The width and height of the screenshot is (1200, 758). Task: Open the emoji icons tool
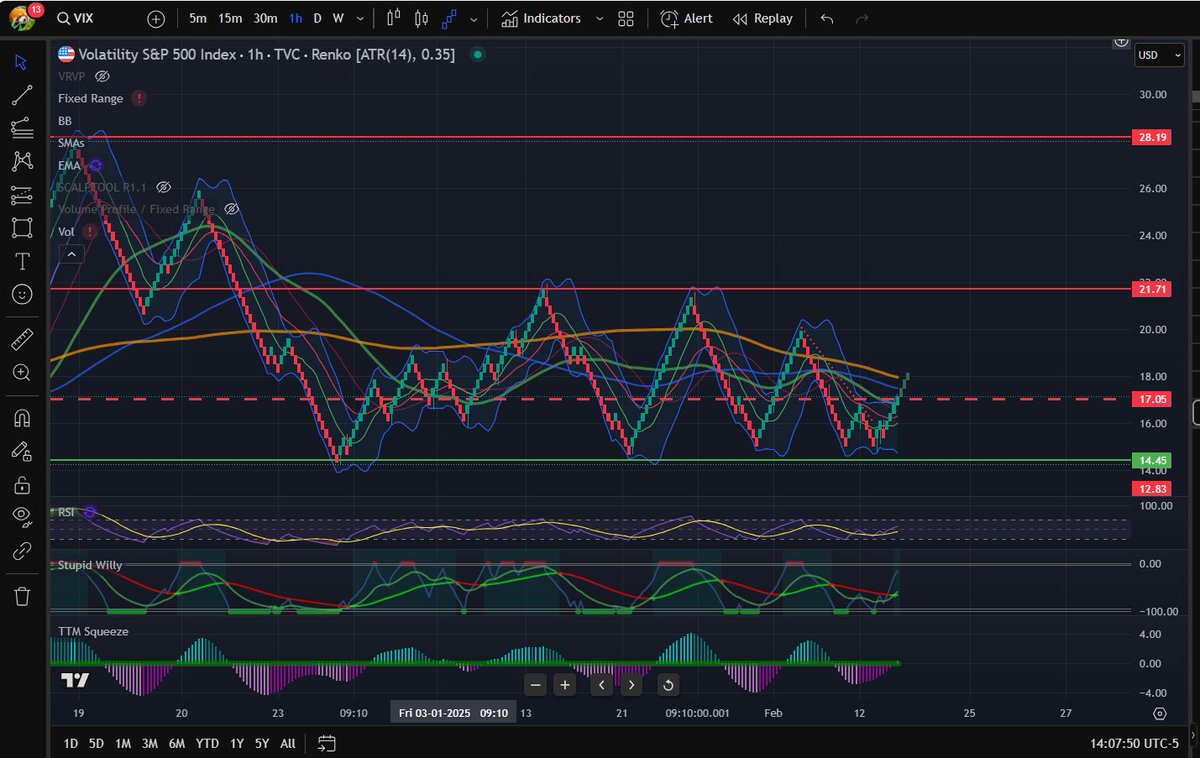pos(22,294)
